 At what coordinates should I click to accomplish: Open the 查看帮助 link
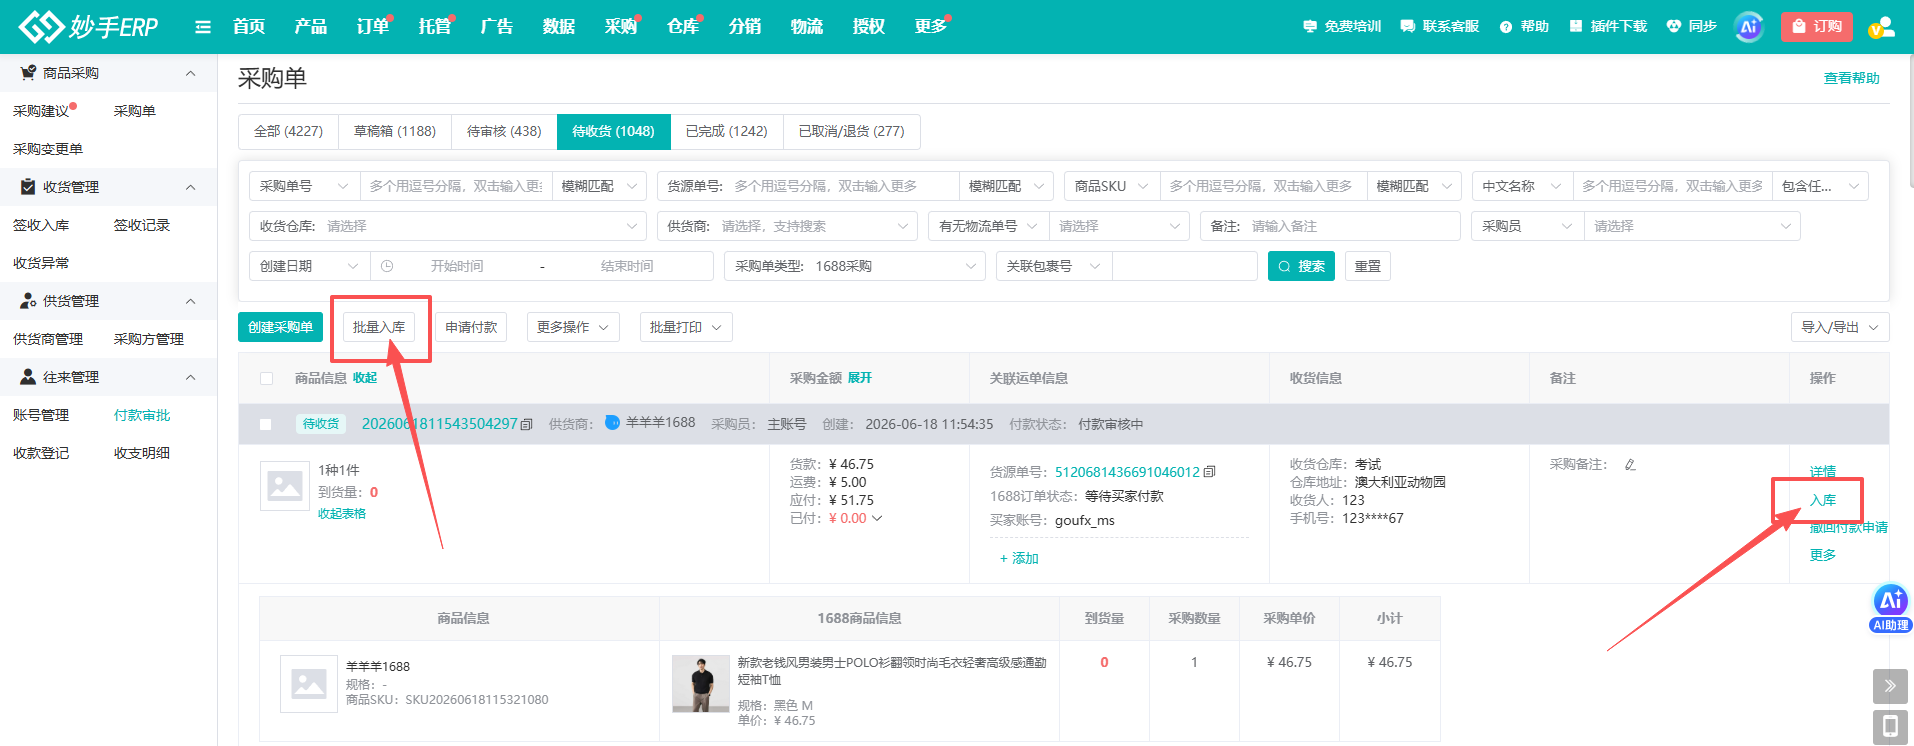(1852, 78)
